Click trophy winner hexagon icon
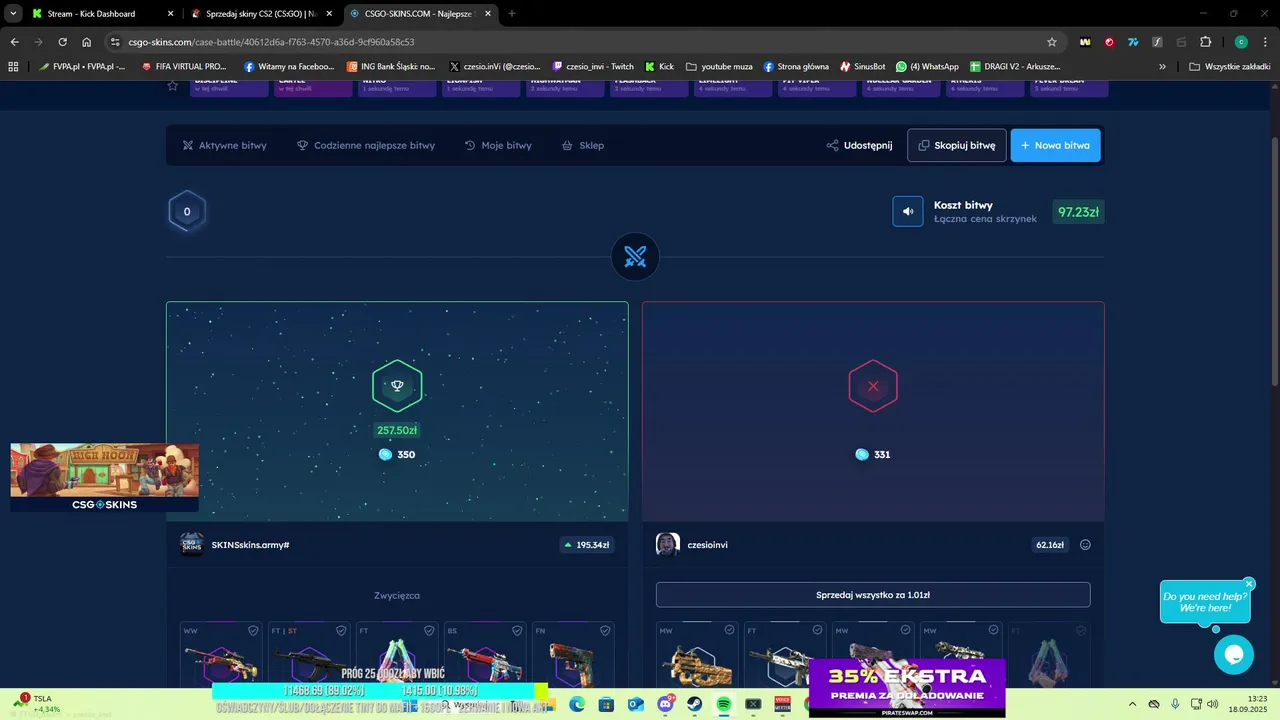The image size is (1280, 720). click(x=397, y=386)
